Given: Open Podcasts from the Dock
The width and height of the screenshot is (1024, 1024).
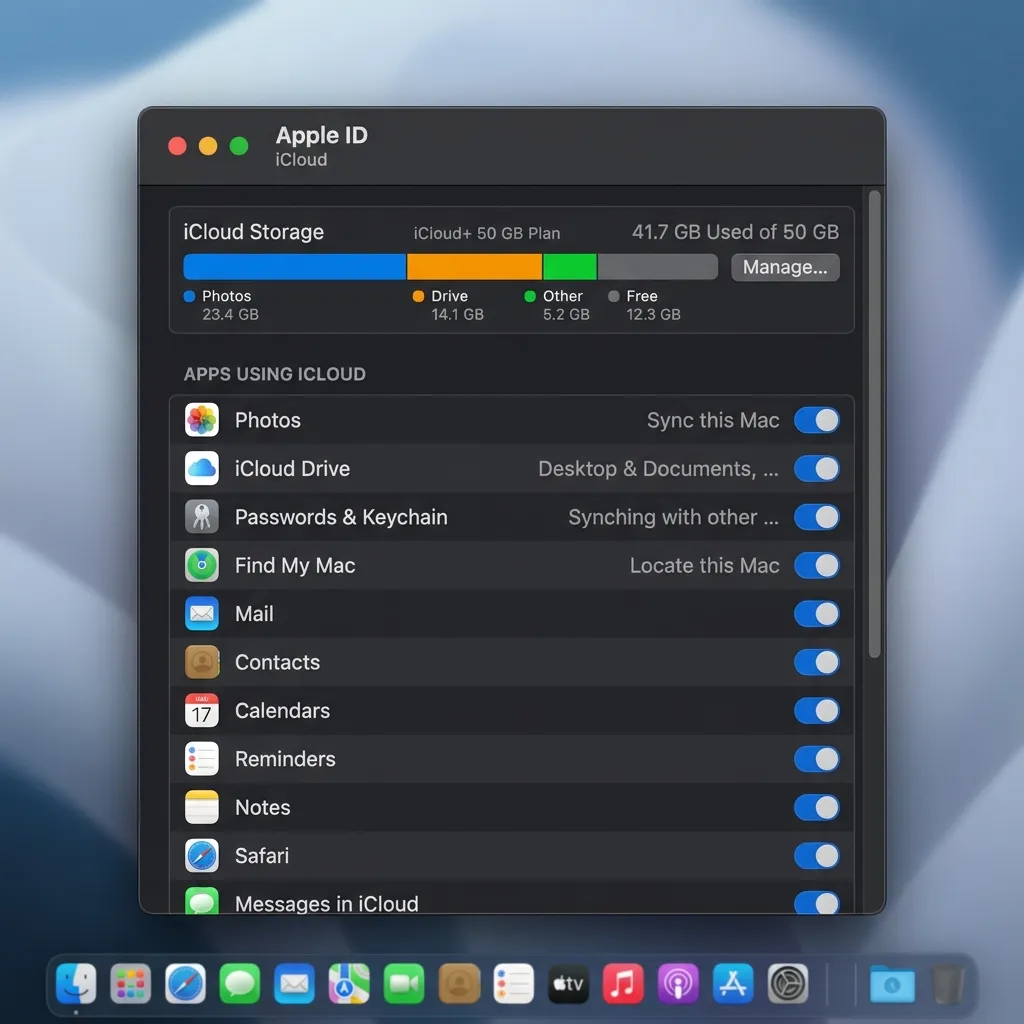Looking at the screenshot, I should [x=678, y=983].
